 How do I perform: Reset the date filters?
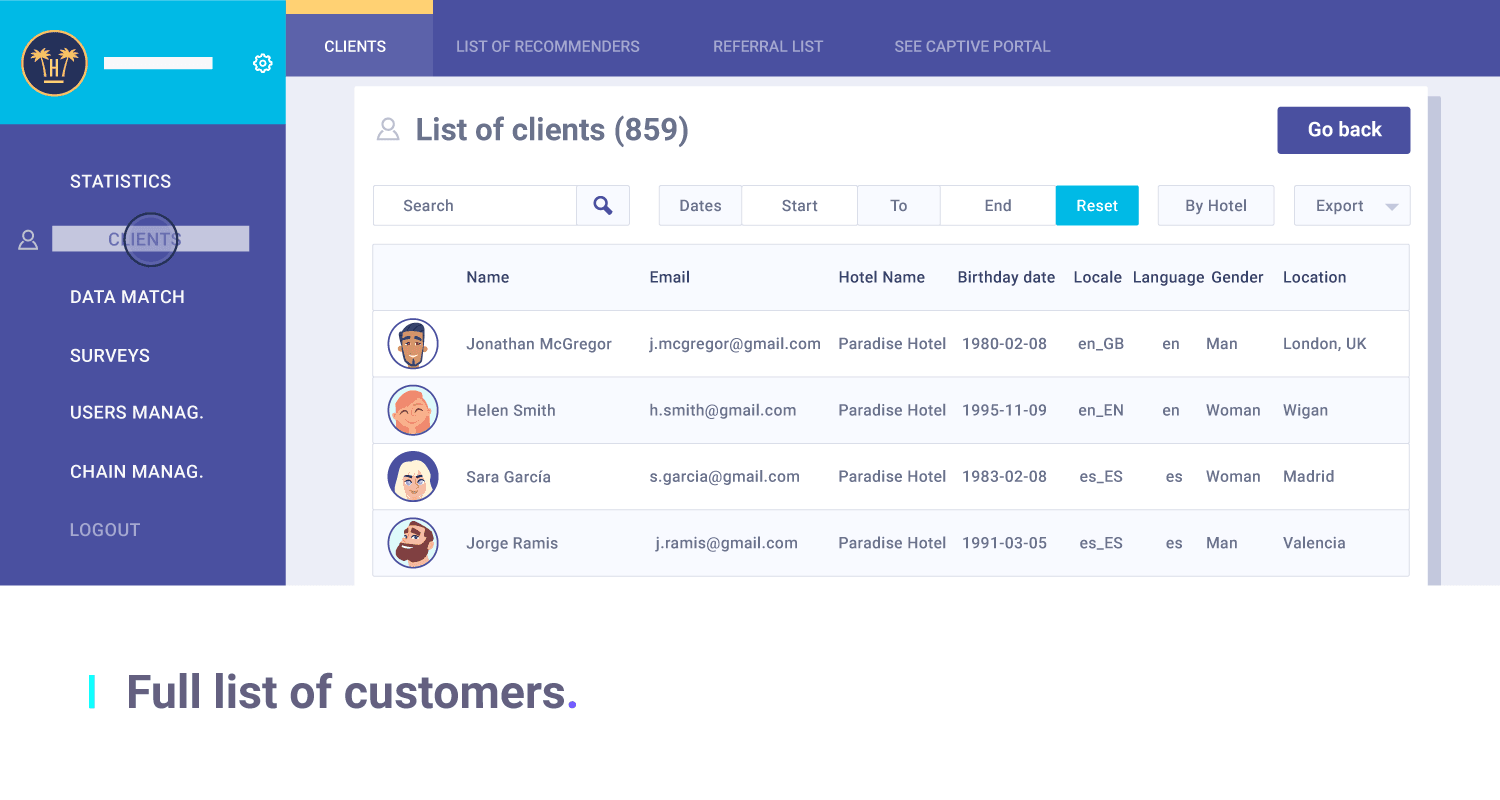[1097, 206]
